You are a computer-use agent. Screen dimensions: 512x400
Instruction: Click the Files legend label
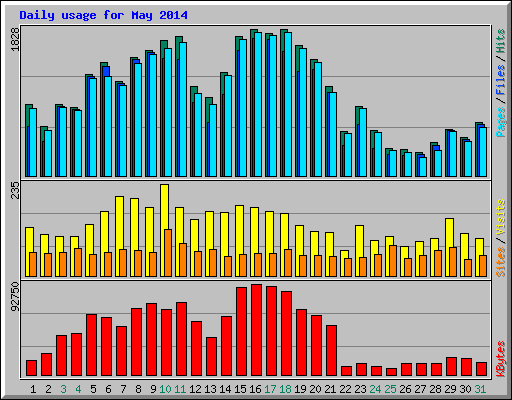(500, 80)
